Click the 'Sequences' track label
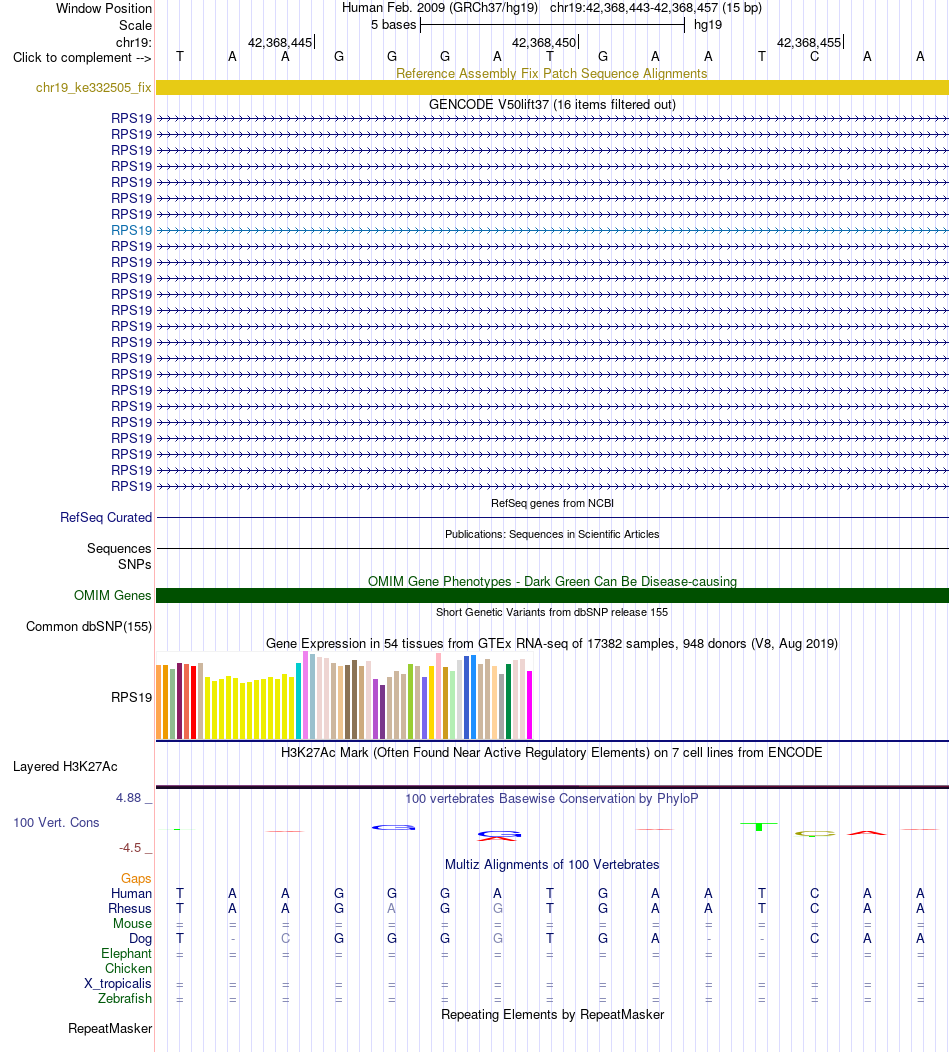The width and height of the screenshot is (950, 1052). point(119,549)
